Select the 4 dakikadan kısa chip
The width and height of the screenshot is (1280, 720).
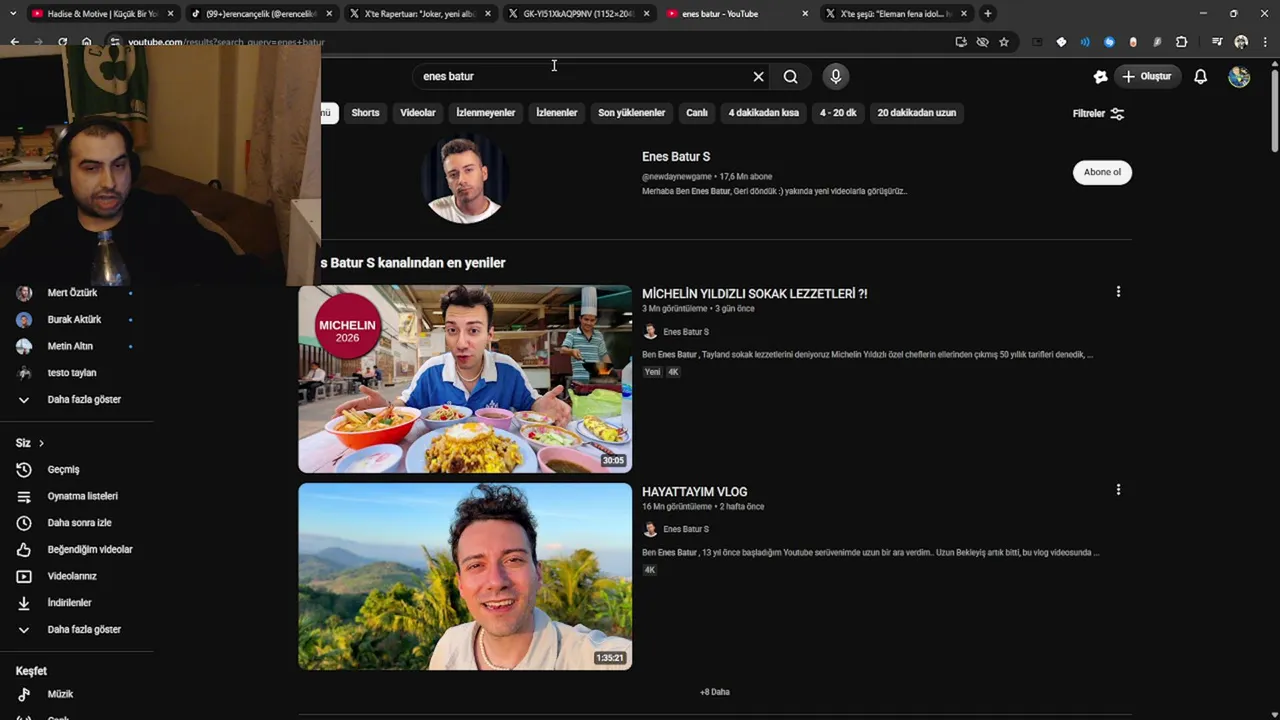pos(764,113)
